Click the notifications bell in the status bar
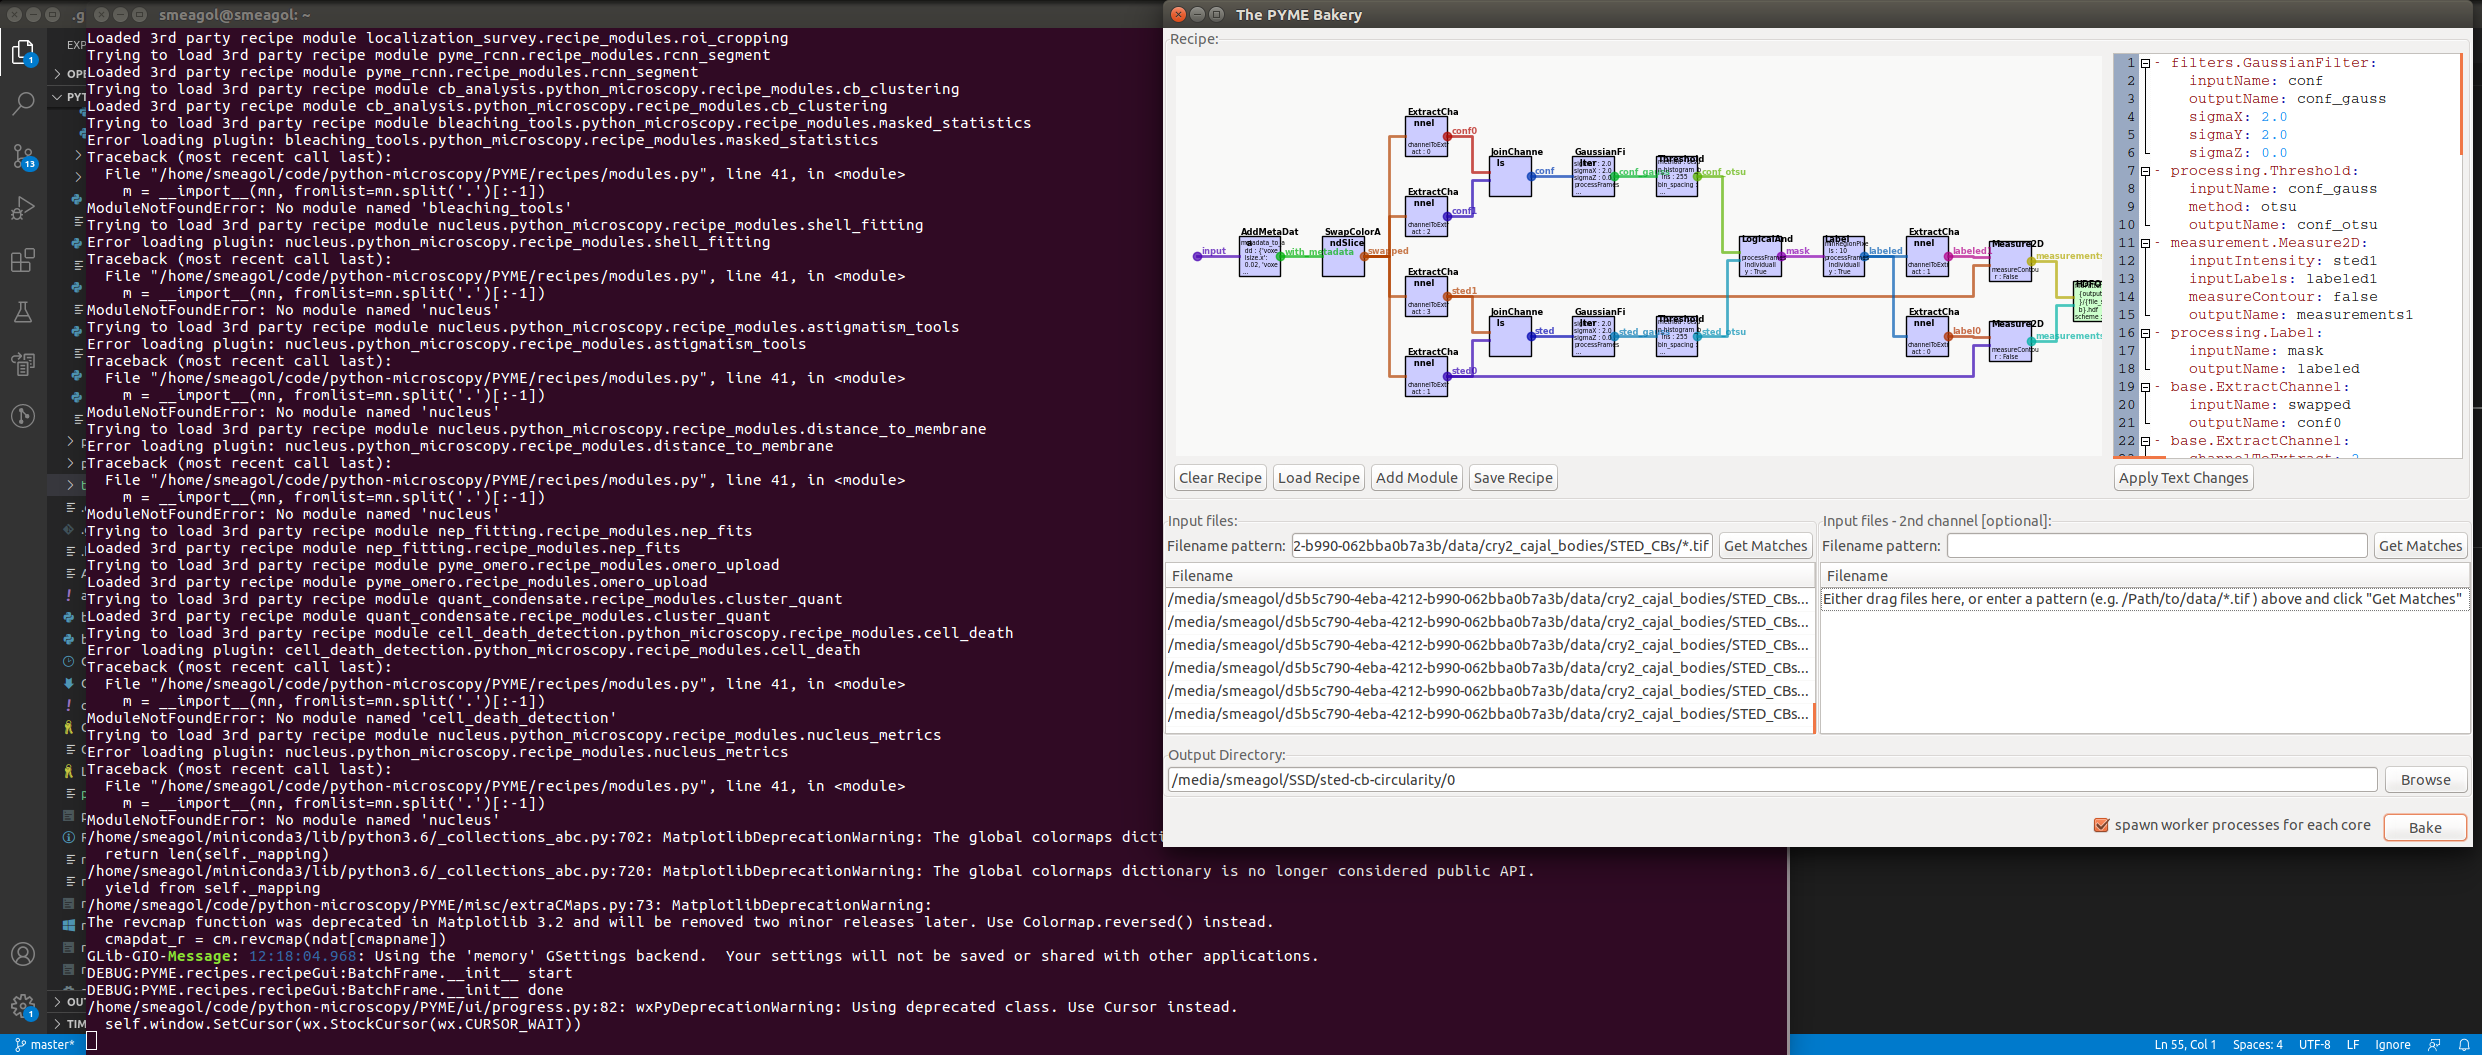The width and height of the screenshot is (2482, 1055). click(x=2462, y=1044)
